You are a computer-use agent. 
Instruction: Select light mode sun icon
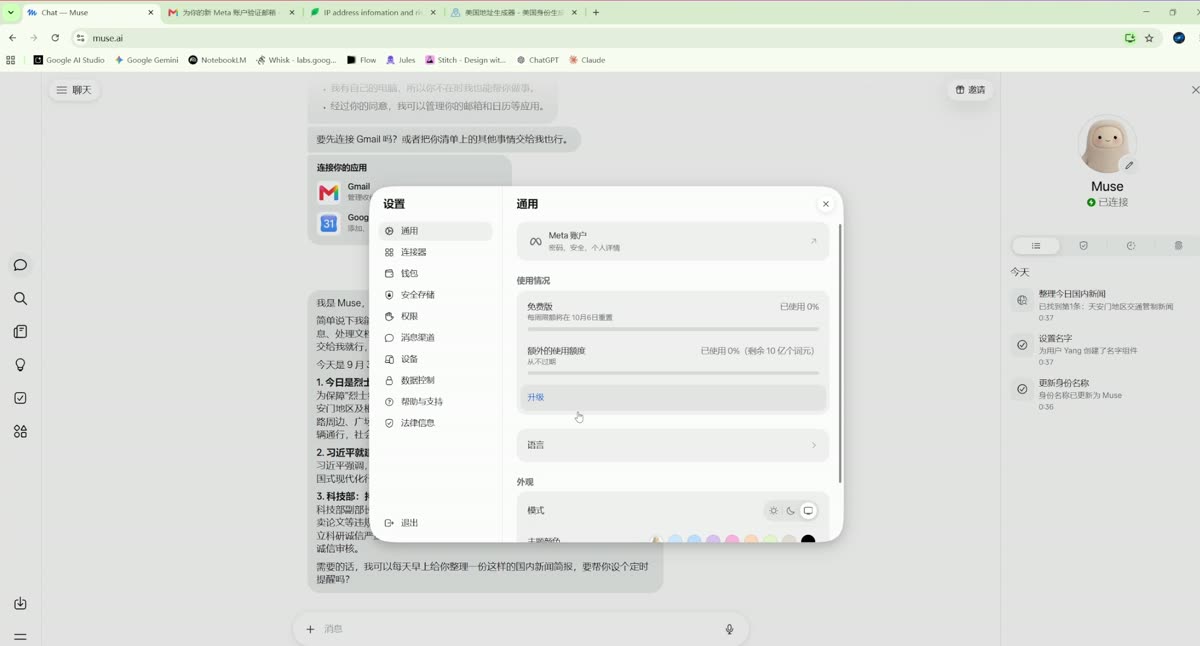click(x=773, y=511)
